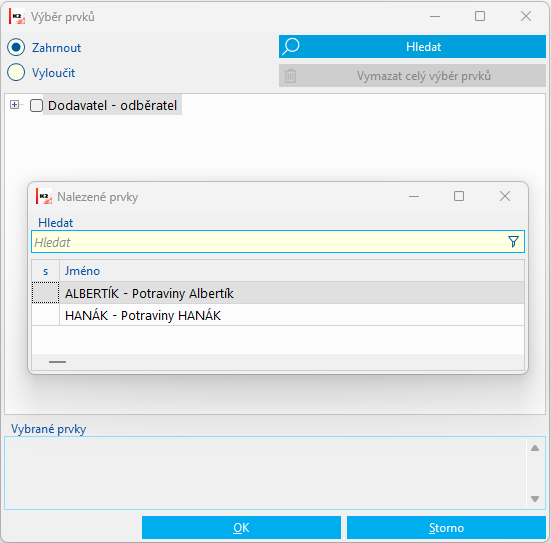
Task: Select row ALBERTÍK - Potraviny Albertík
Action: point(278,293)
